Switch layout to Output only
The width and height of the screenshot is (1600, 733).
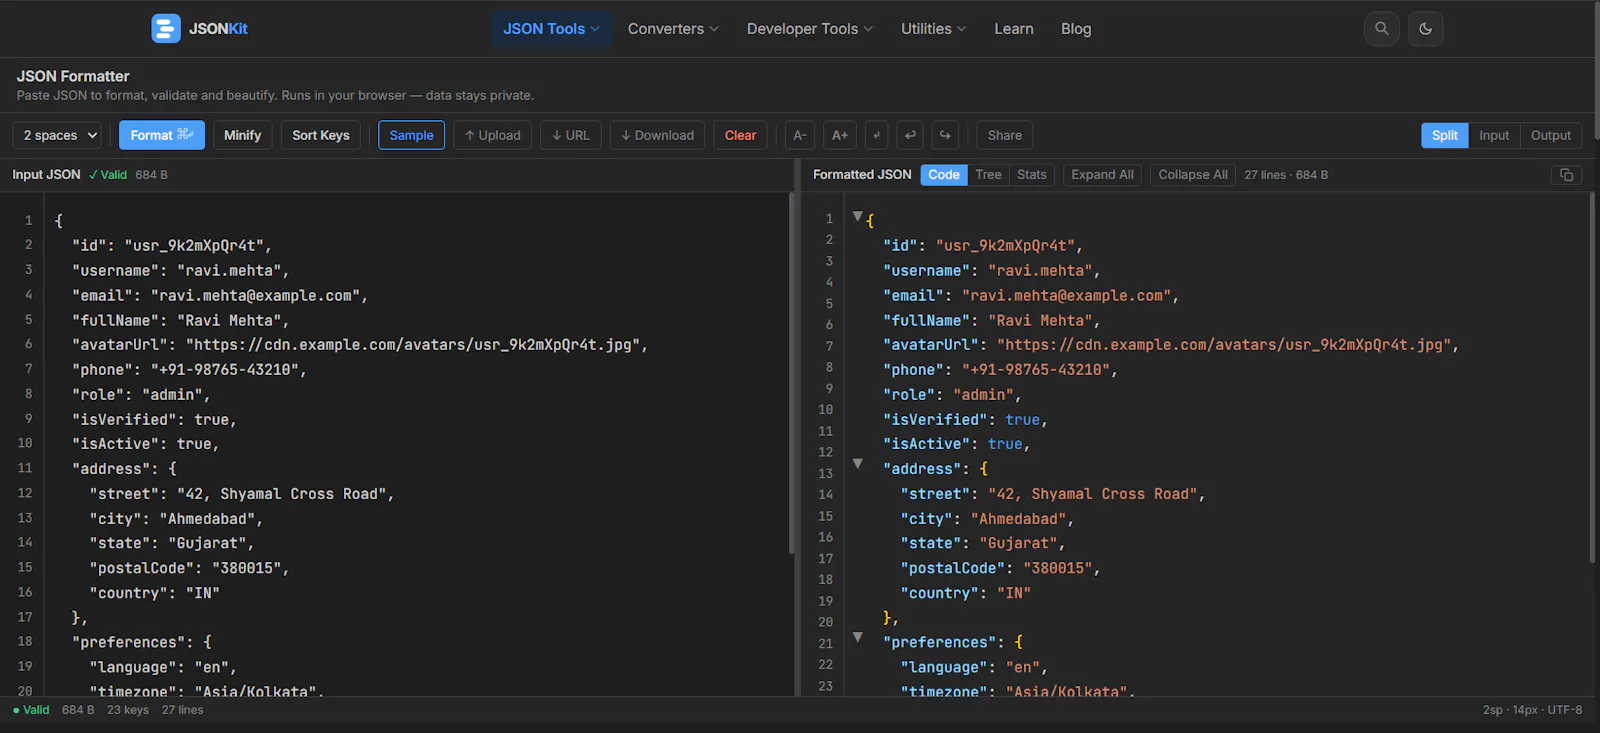(1550, 135)
